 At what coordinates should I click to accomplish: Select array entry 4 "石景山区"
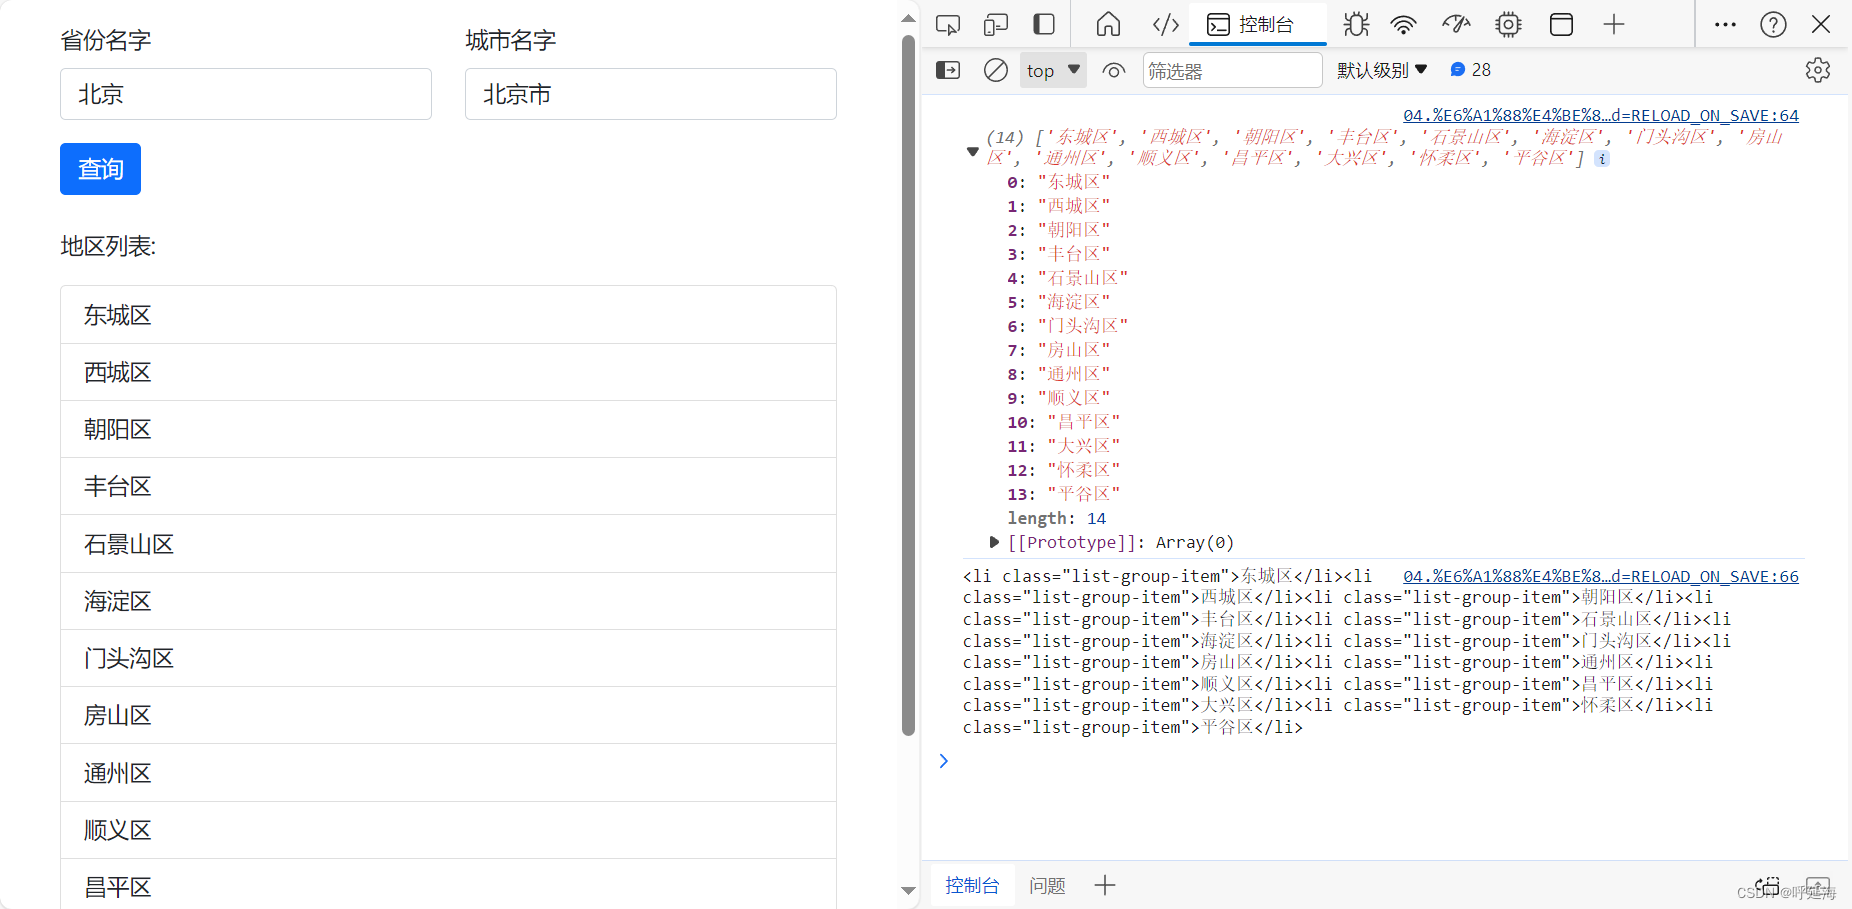tap(1067, 278)
